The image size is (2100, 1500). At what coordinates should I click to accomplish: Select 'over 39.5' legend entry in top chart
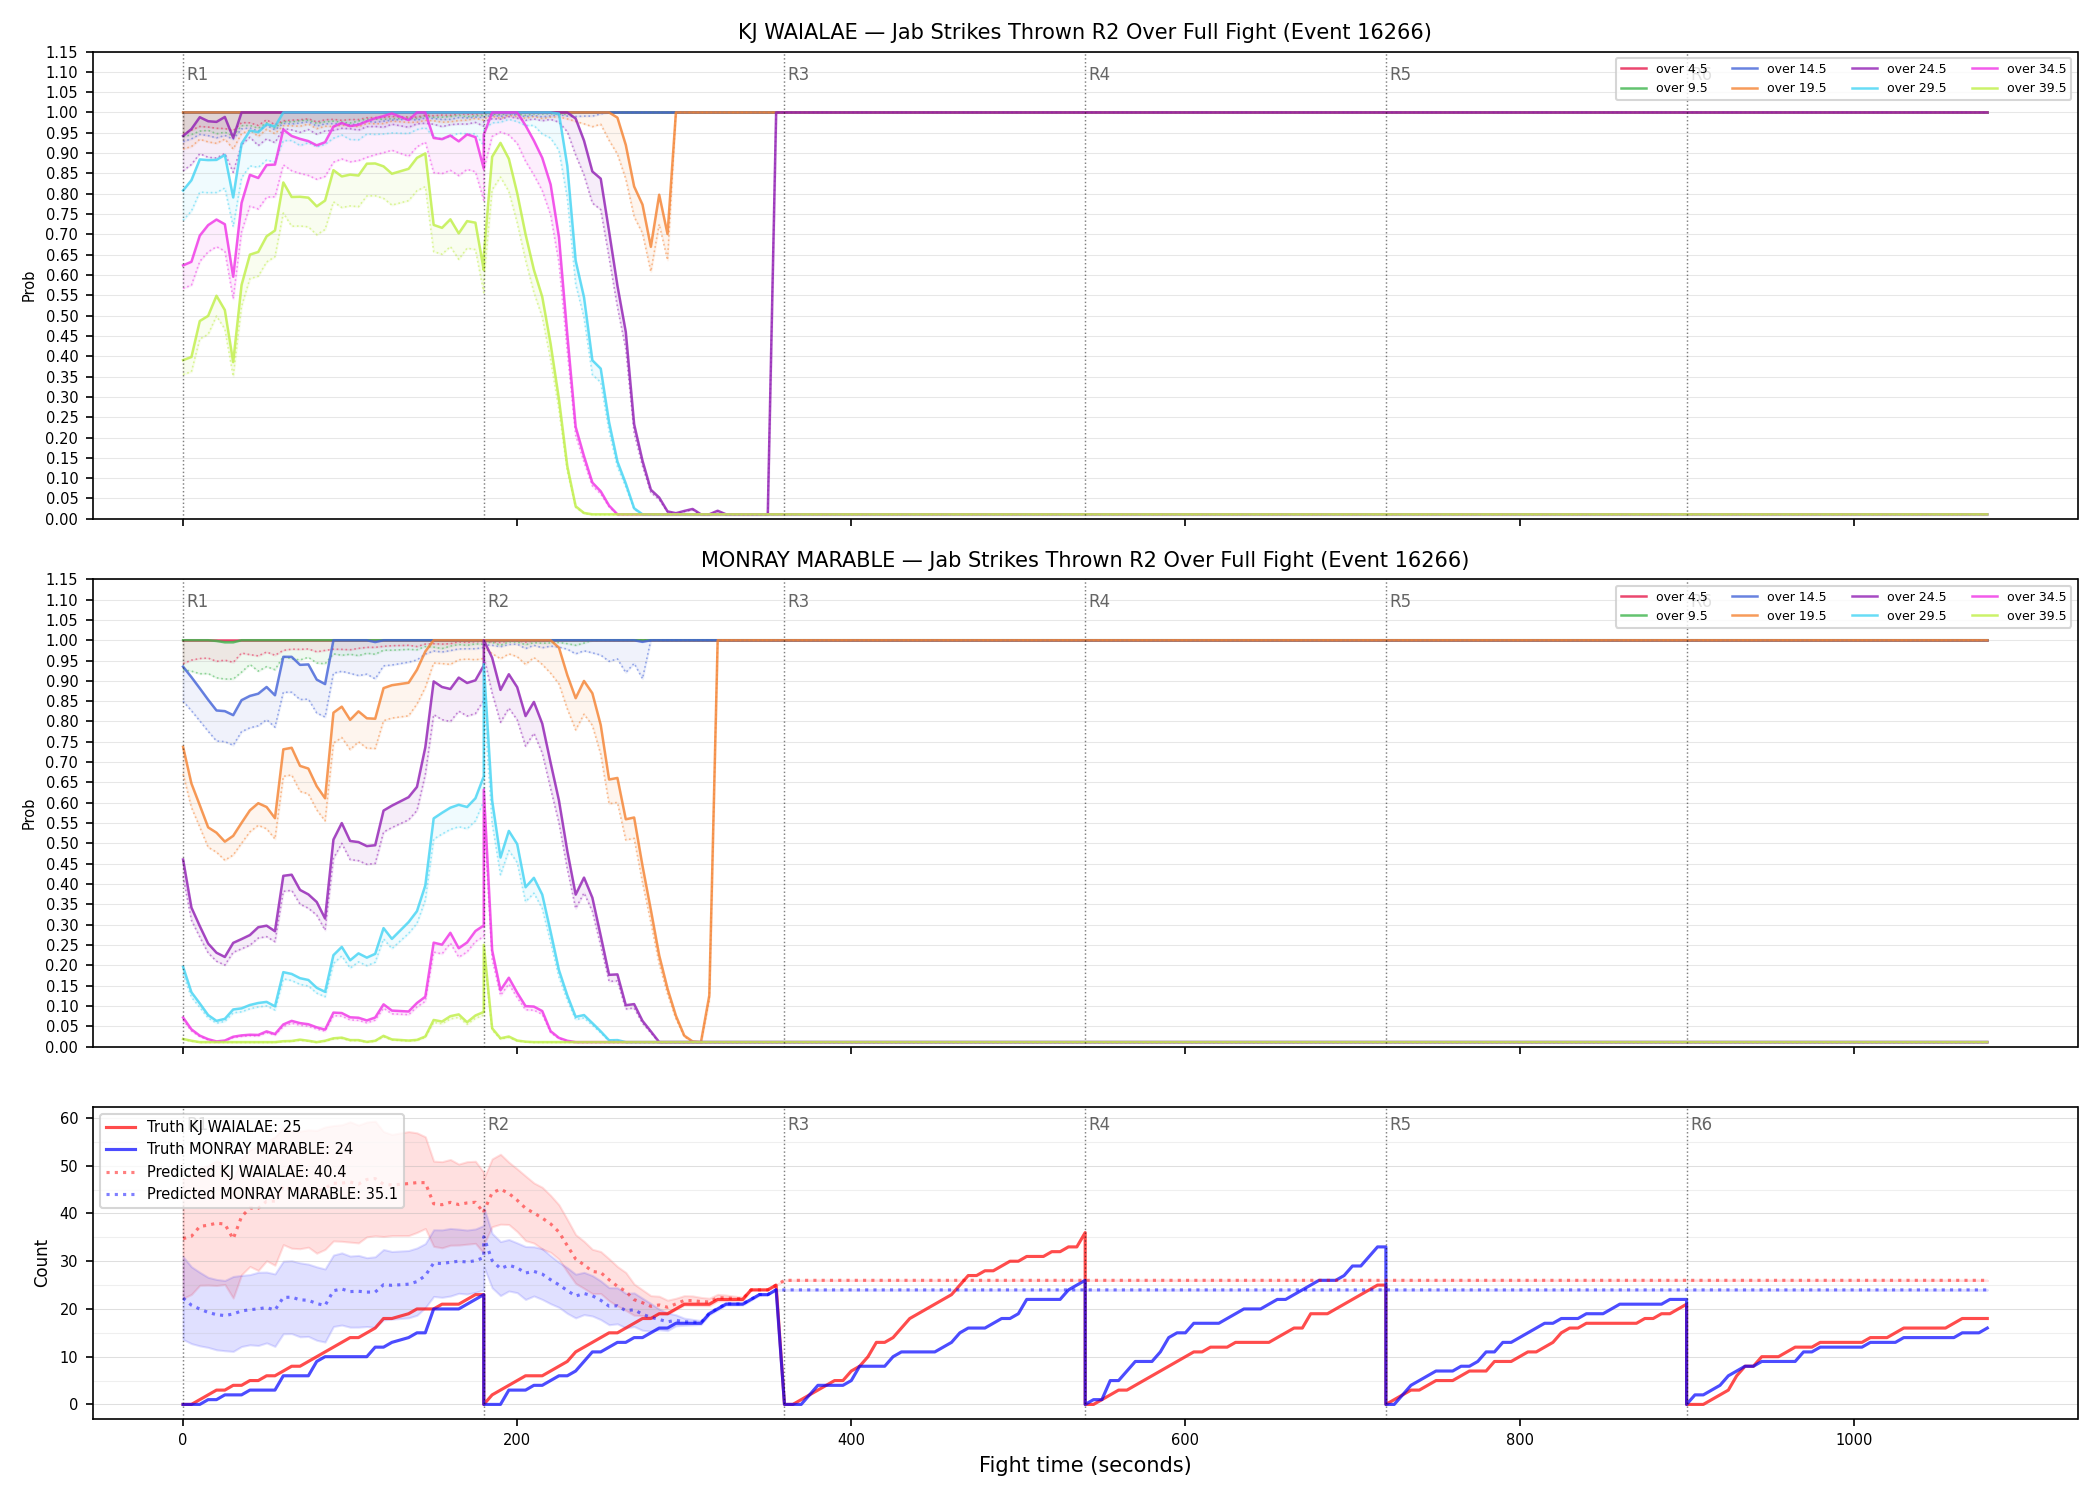[x=2018, y=88]
